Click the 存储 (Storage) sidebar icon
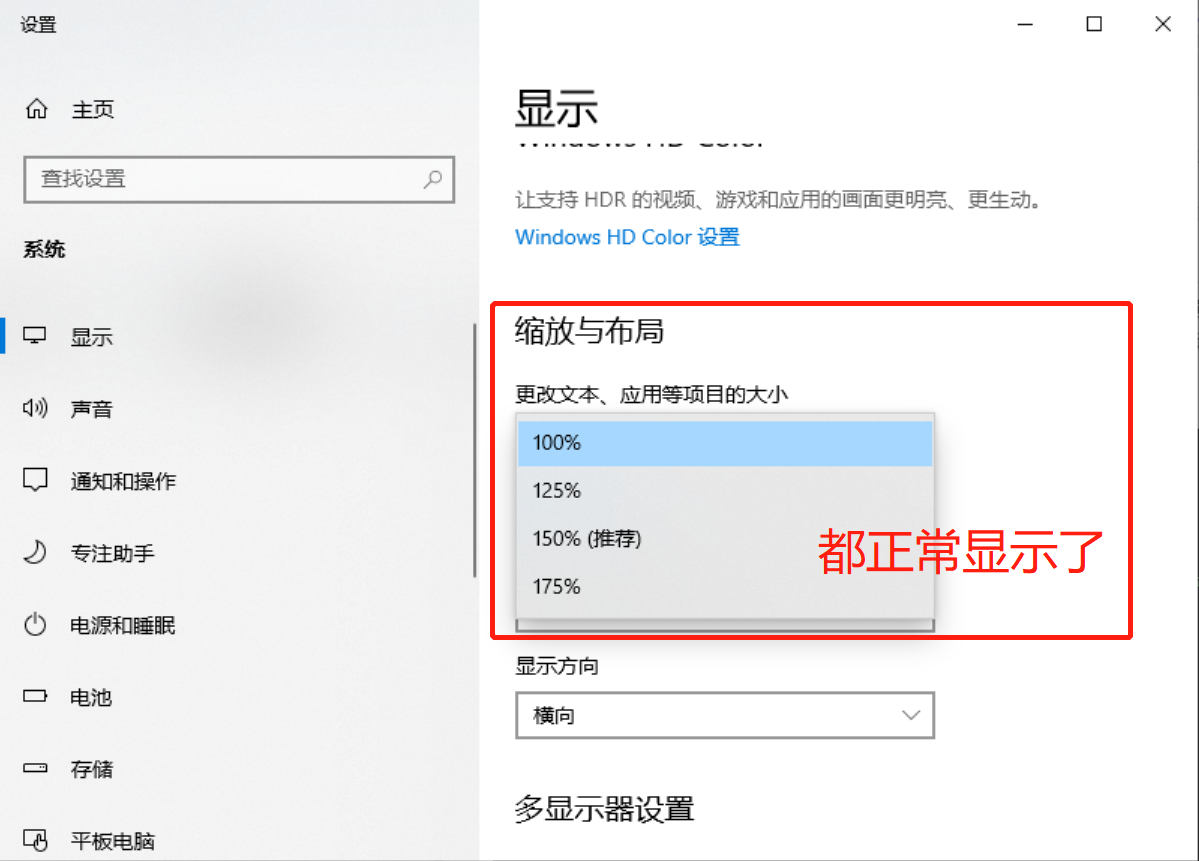The height and width of the screenshot is (861, 1199). click(36, 769)
